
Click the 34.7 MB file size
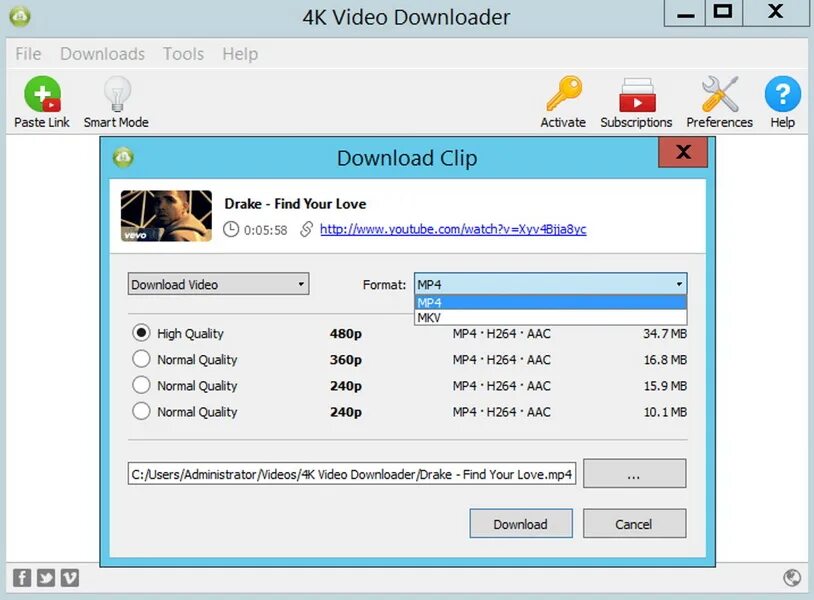coord(664,333)
